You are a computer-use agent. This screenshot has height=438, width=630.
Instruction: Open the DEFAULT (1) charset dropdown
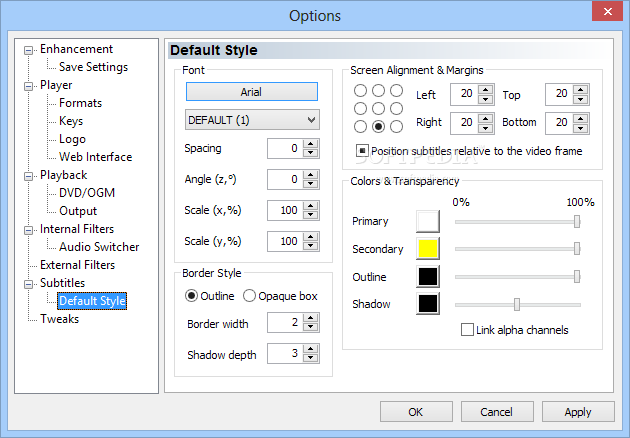[252, 120]
